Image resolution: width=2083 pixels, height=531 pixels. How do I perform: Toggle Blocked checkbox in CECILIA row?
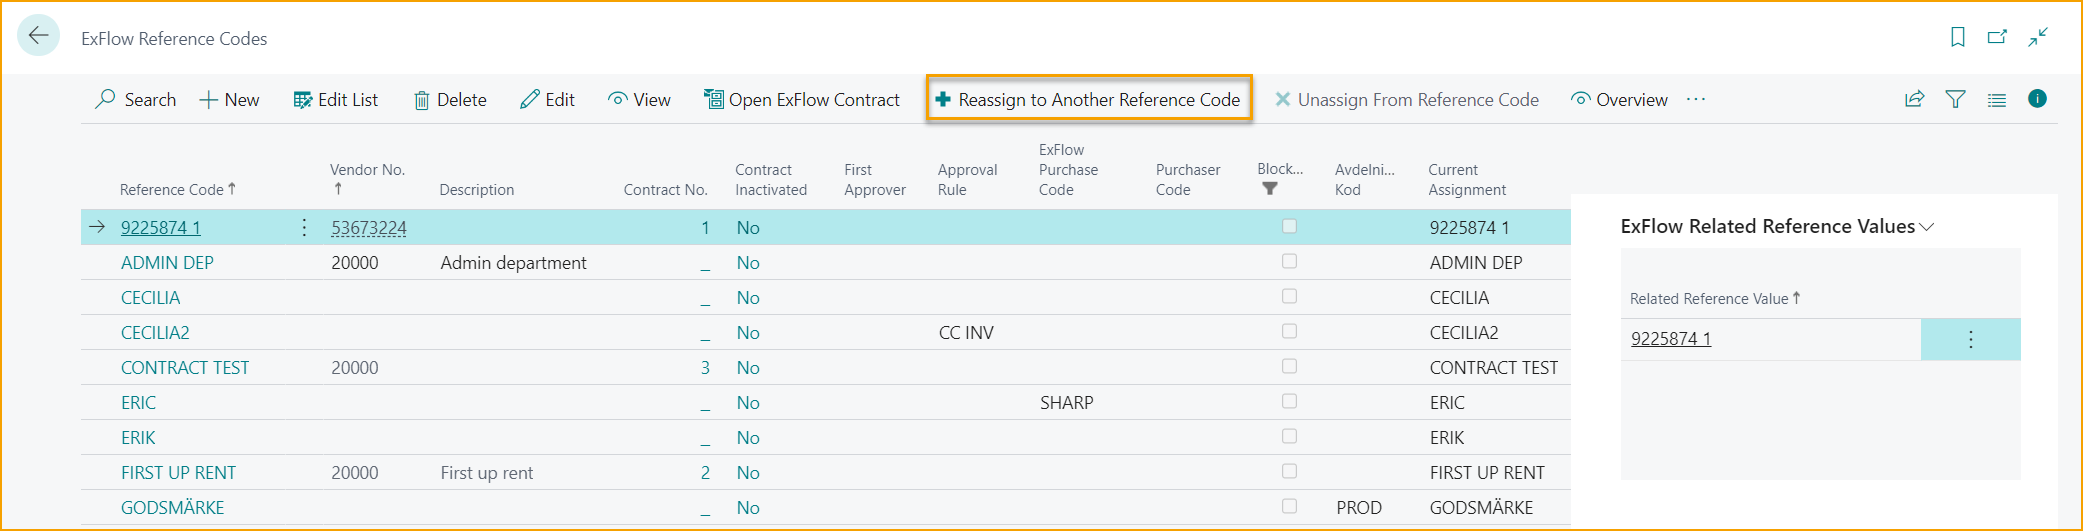coord(1289,296)
